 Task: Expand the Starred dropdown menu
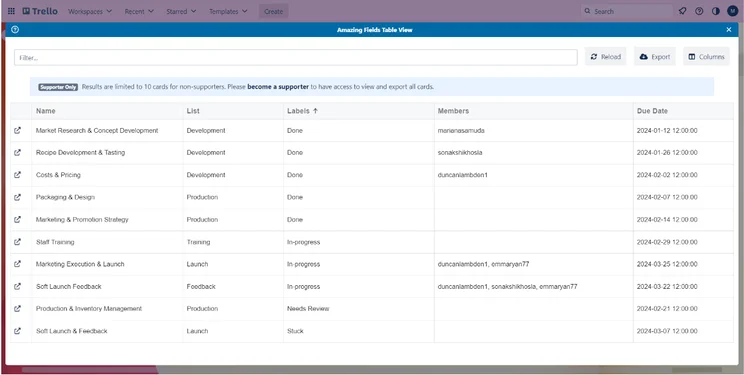(181, 11)
